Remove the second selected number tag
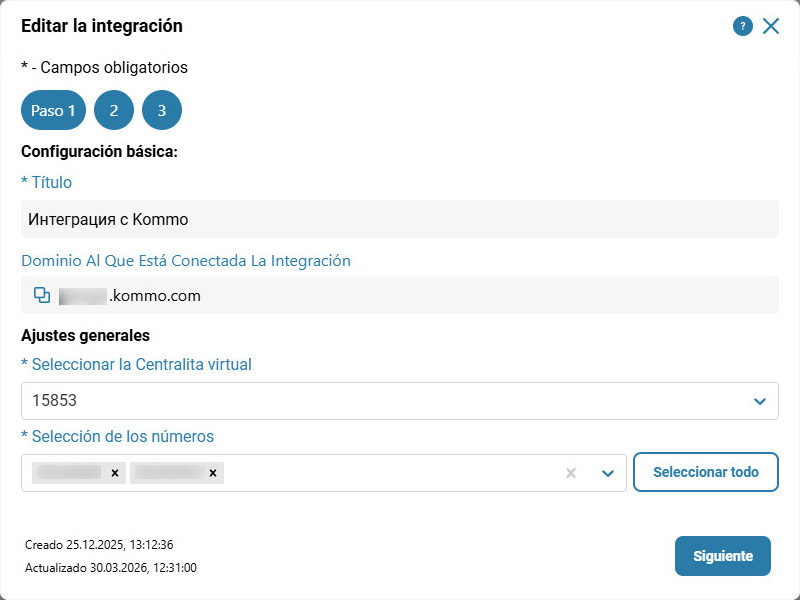 tap(213, 473)
